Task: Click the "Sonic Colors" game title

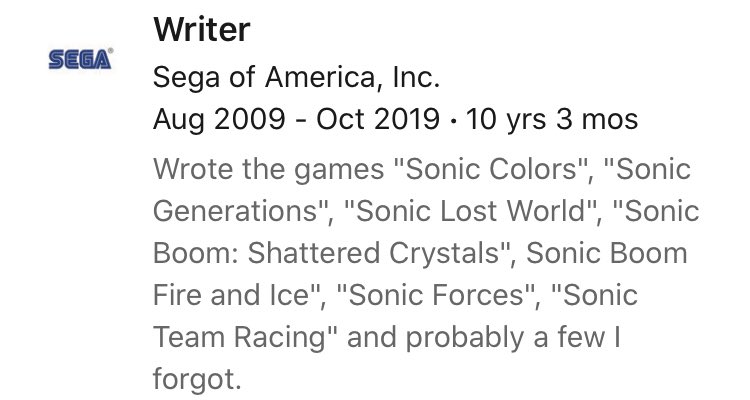Action: point(492,169)
